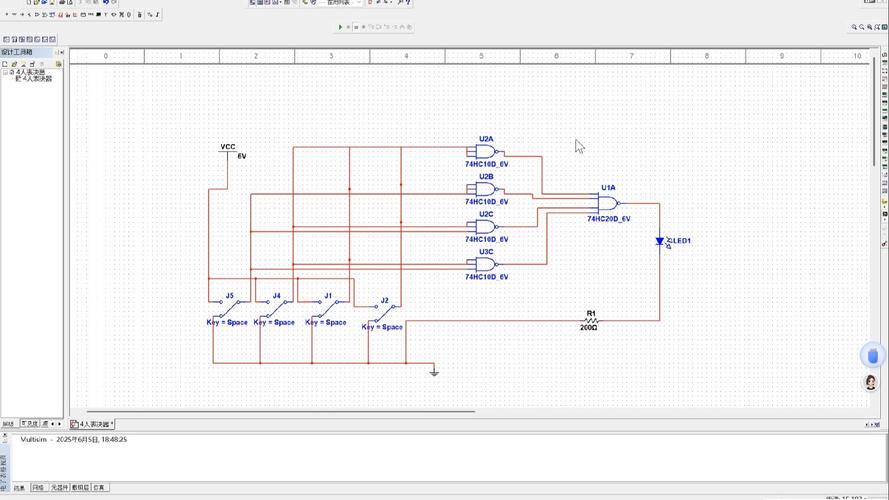The height and width of the screenshot is (500, 889).
Task: Click the horizontal scrollbar under the schematic
Action: click(x=280, y=411)
